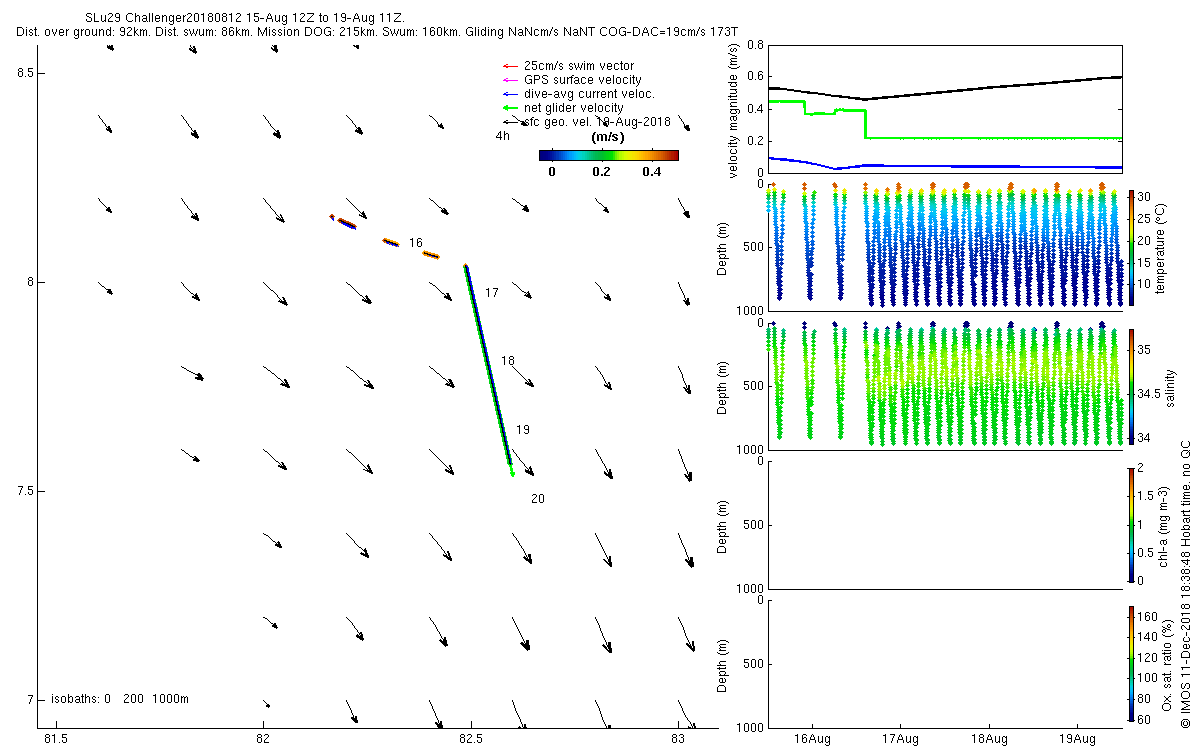The width and height of the screenshot is (1200, 750).
Task: Click the 17Aug tick on time axis
Action: [x=900, y=739]
